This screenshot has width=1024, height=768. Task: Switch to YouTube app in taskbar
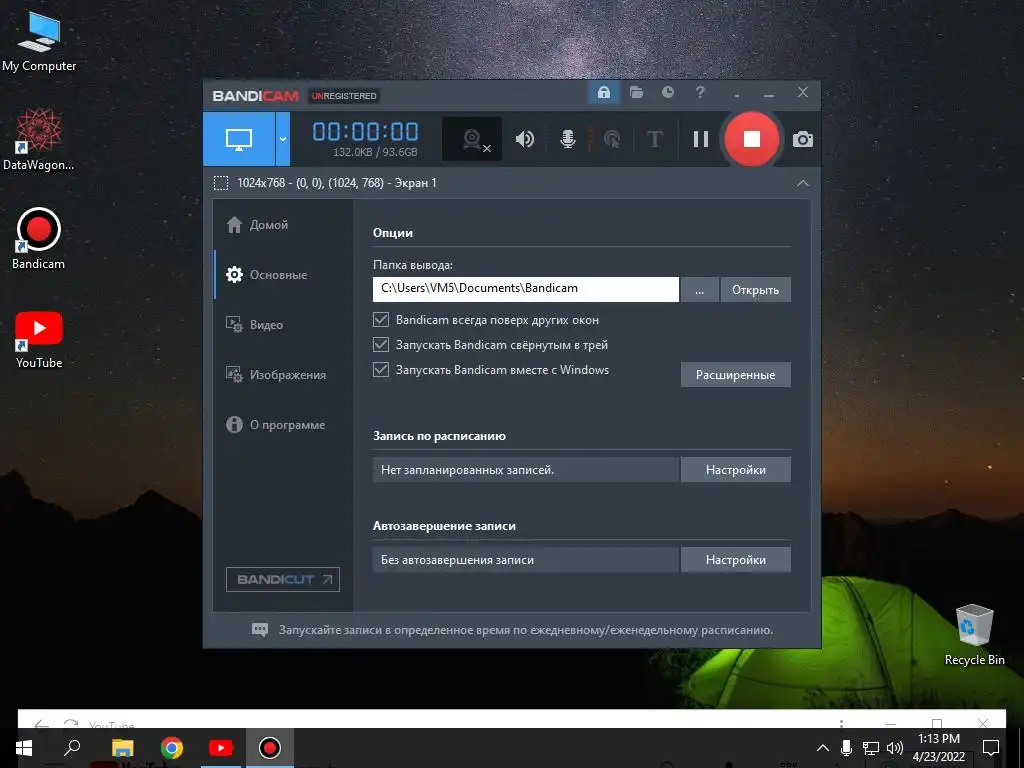pos(221,748)
